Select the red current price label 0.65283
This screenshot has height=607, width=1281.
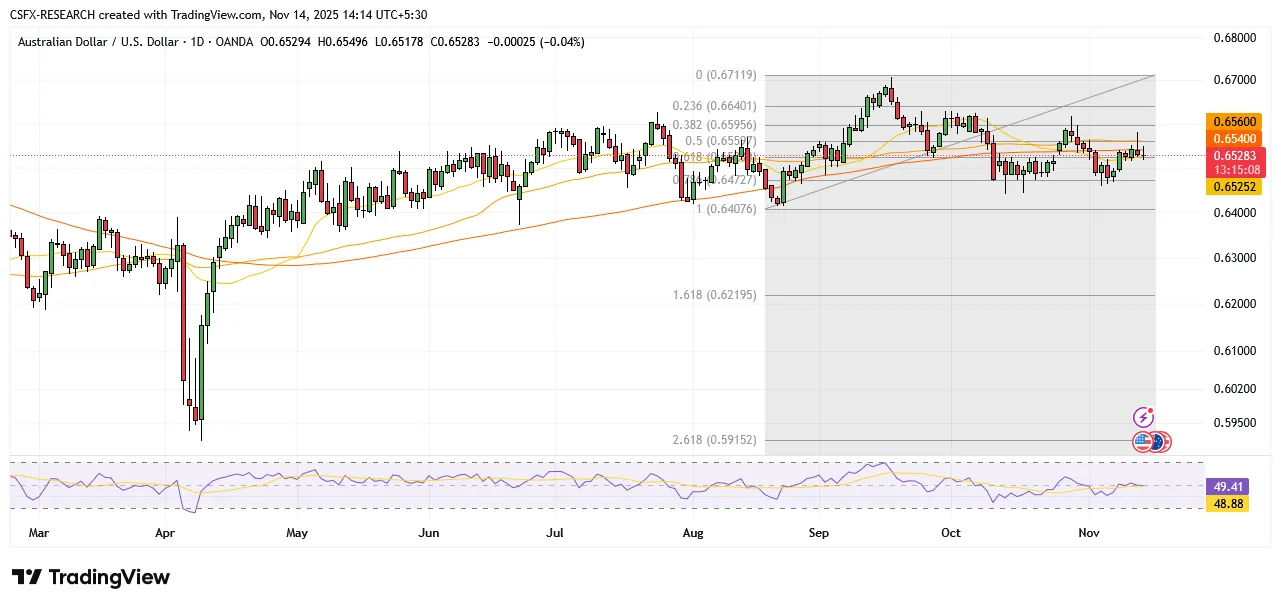1238,155
